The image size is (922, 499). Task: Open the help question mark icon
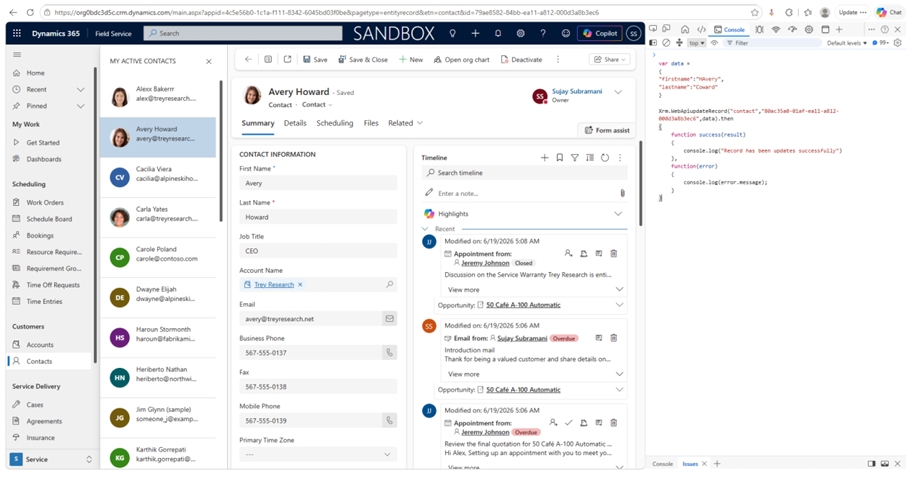click(x=543, y=34)
